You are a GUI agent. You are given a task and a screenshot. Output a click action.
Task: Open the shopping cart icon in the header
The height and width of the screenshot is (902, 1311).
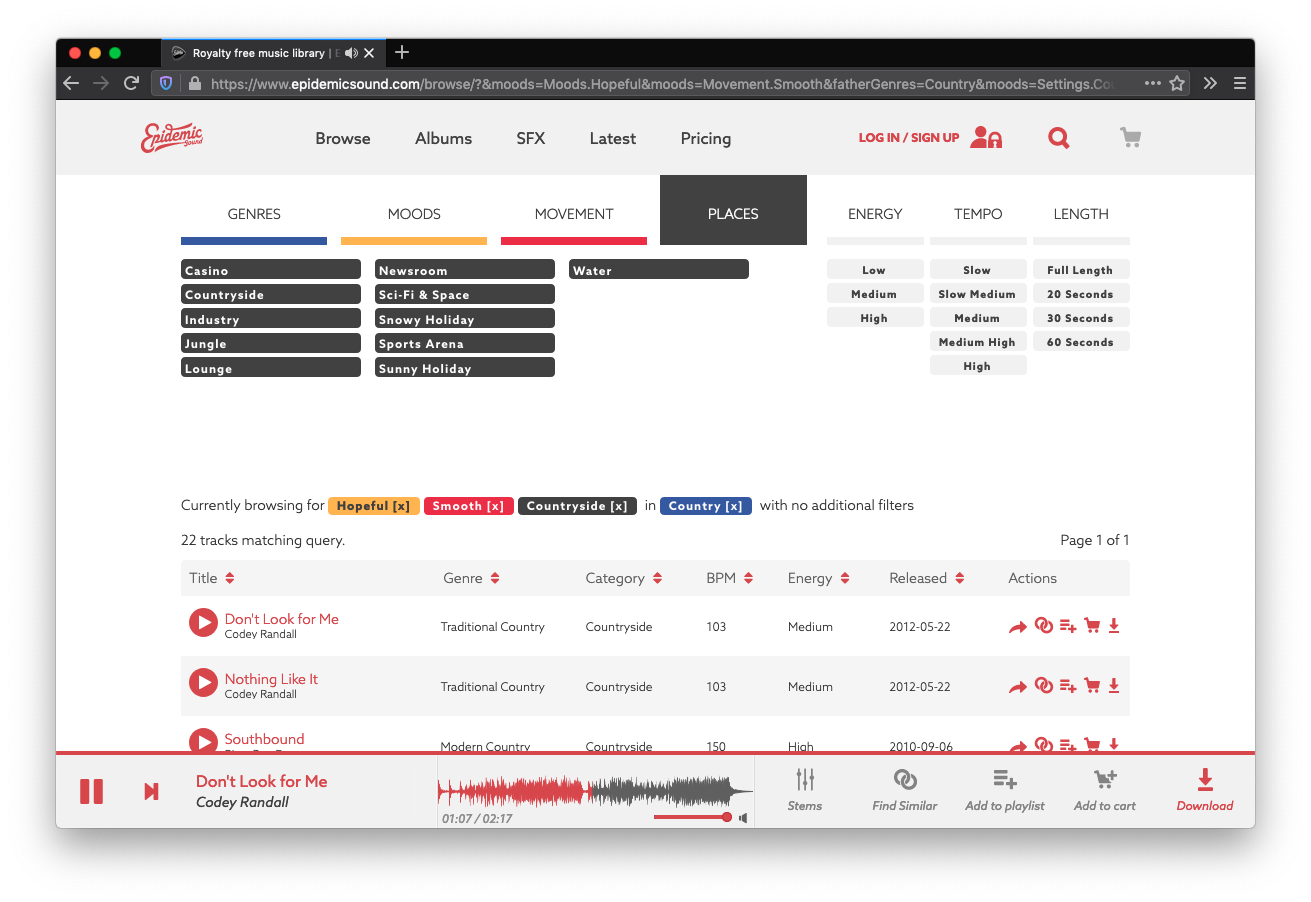1130,137
